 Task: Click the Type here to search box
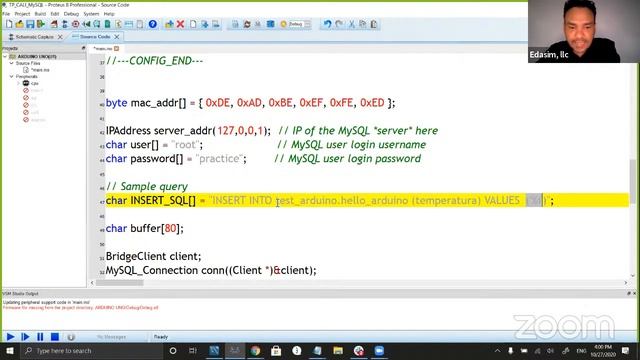click(x=92, y=351)
